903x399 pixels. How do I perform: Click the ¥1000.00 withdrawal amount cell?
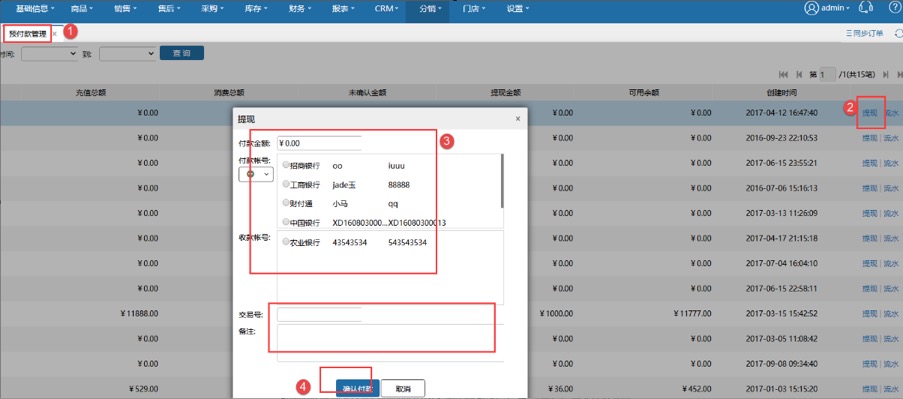pyautogui.click(x=556, y=314)
